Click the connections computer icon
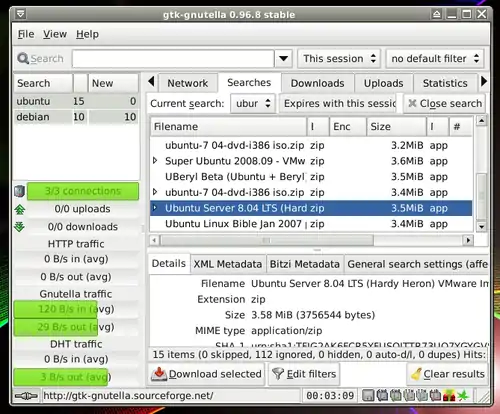This screenshot has width=500, height=414. [x=20, y=191]
